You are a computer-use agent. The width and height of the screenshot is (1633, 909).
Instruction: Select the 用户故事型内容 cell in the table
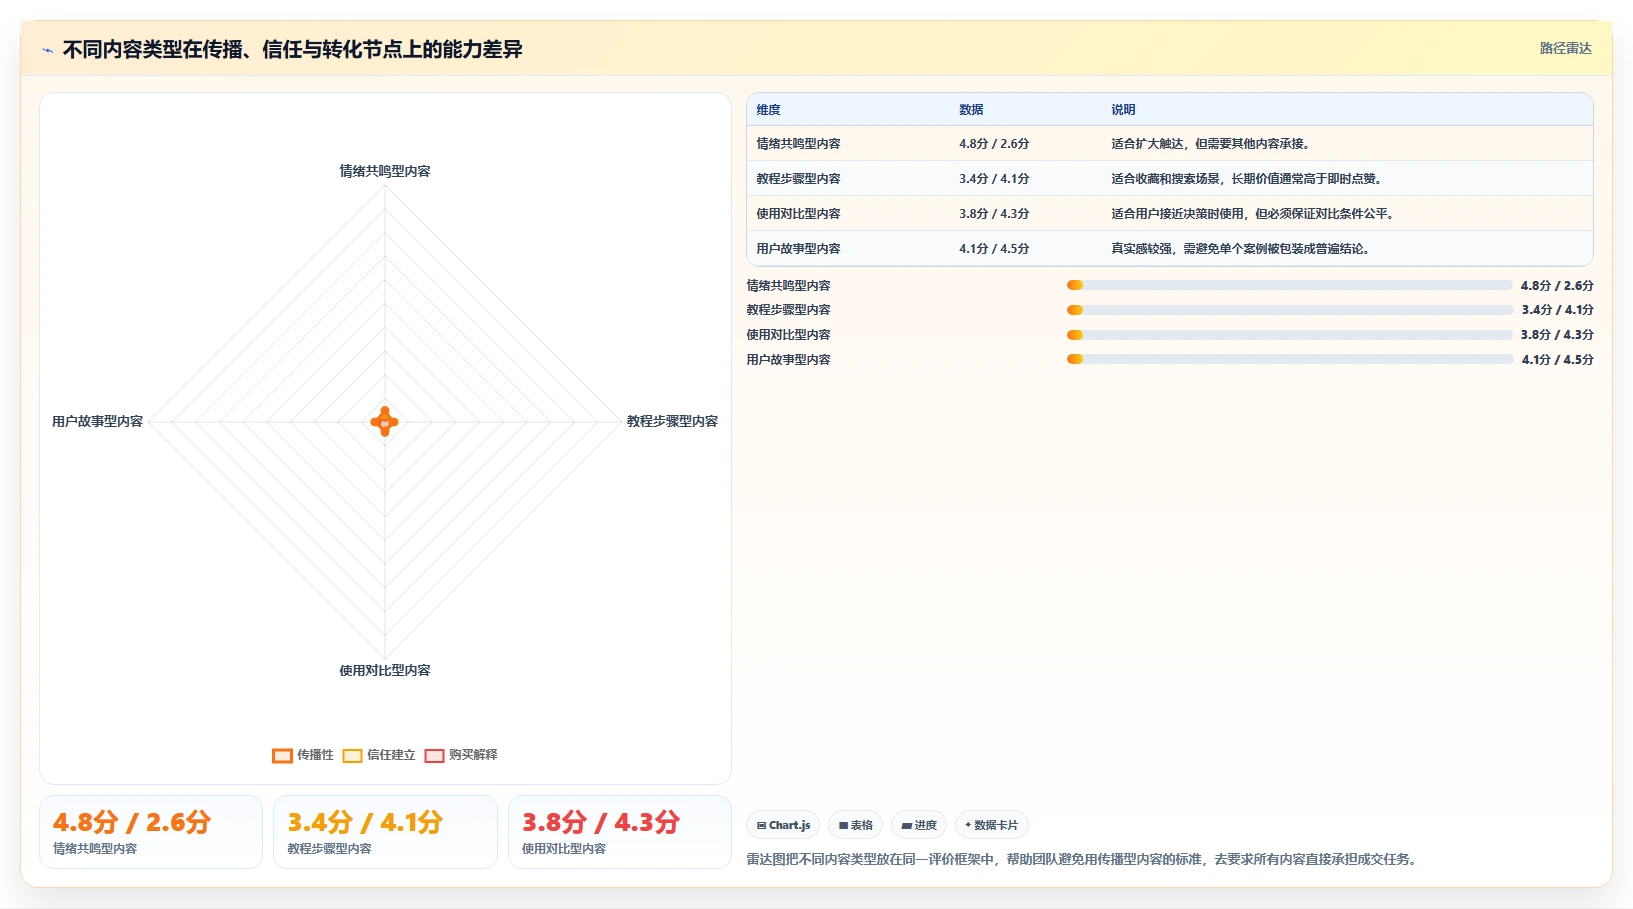[x=798, y=249]
